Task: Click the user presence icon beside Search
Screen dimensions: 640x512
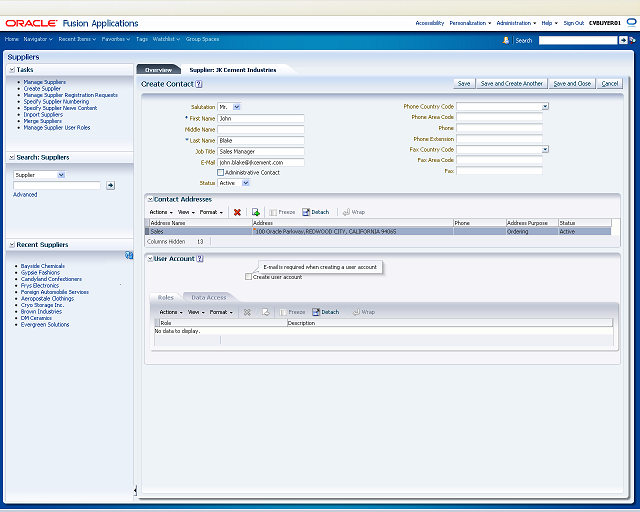Action: [506, 40]
